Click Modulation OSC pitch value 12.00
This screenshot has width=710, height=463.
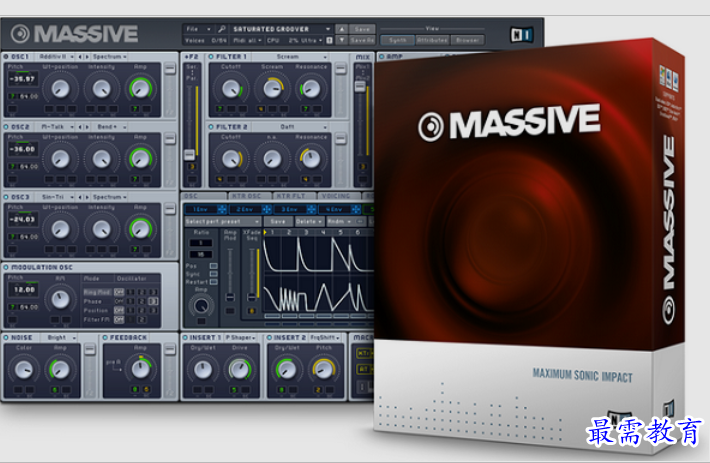coord(24,289)
